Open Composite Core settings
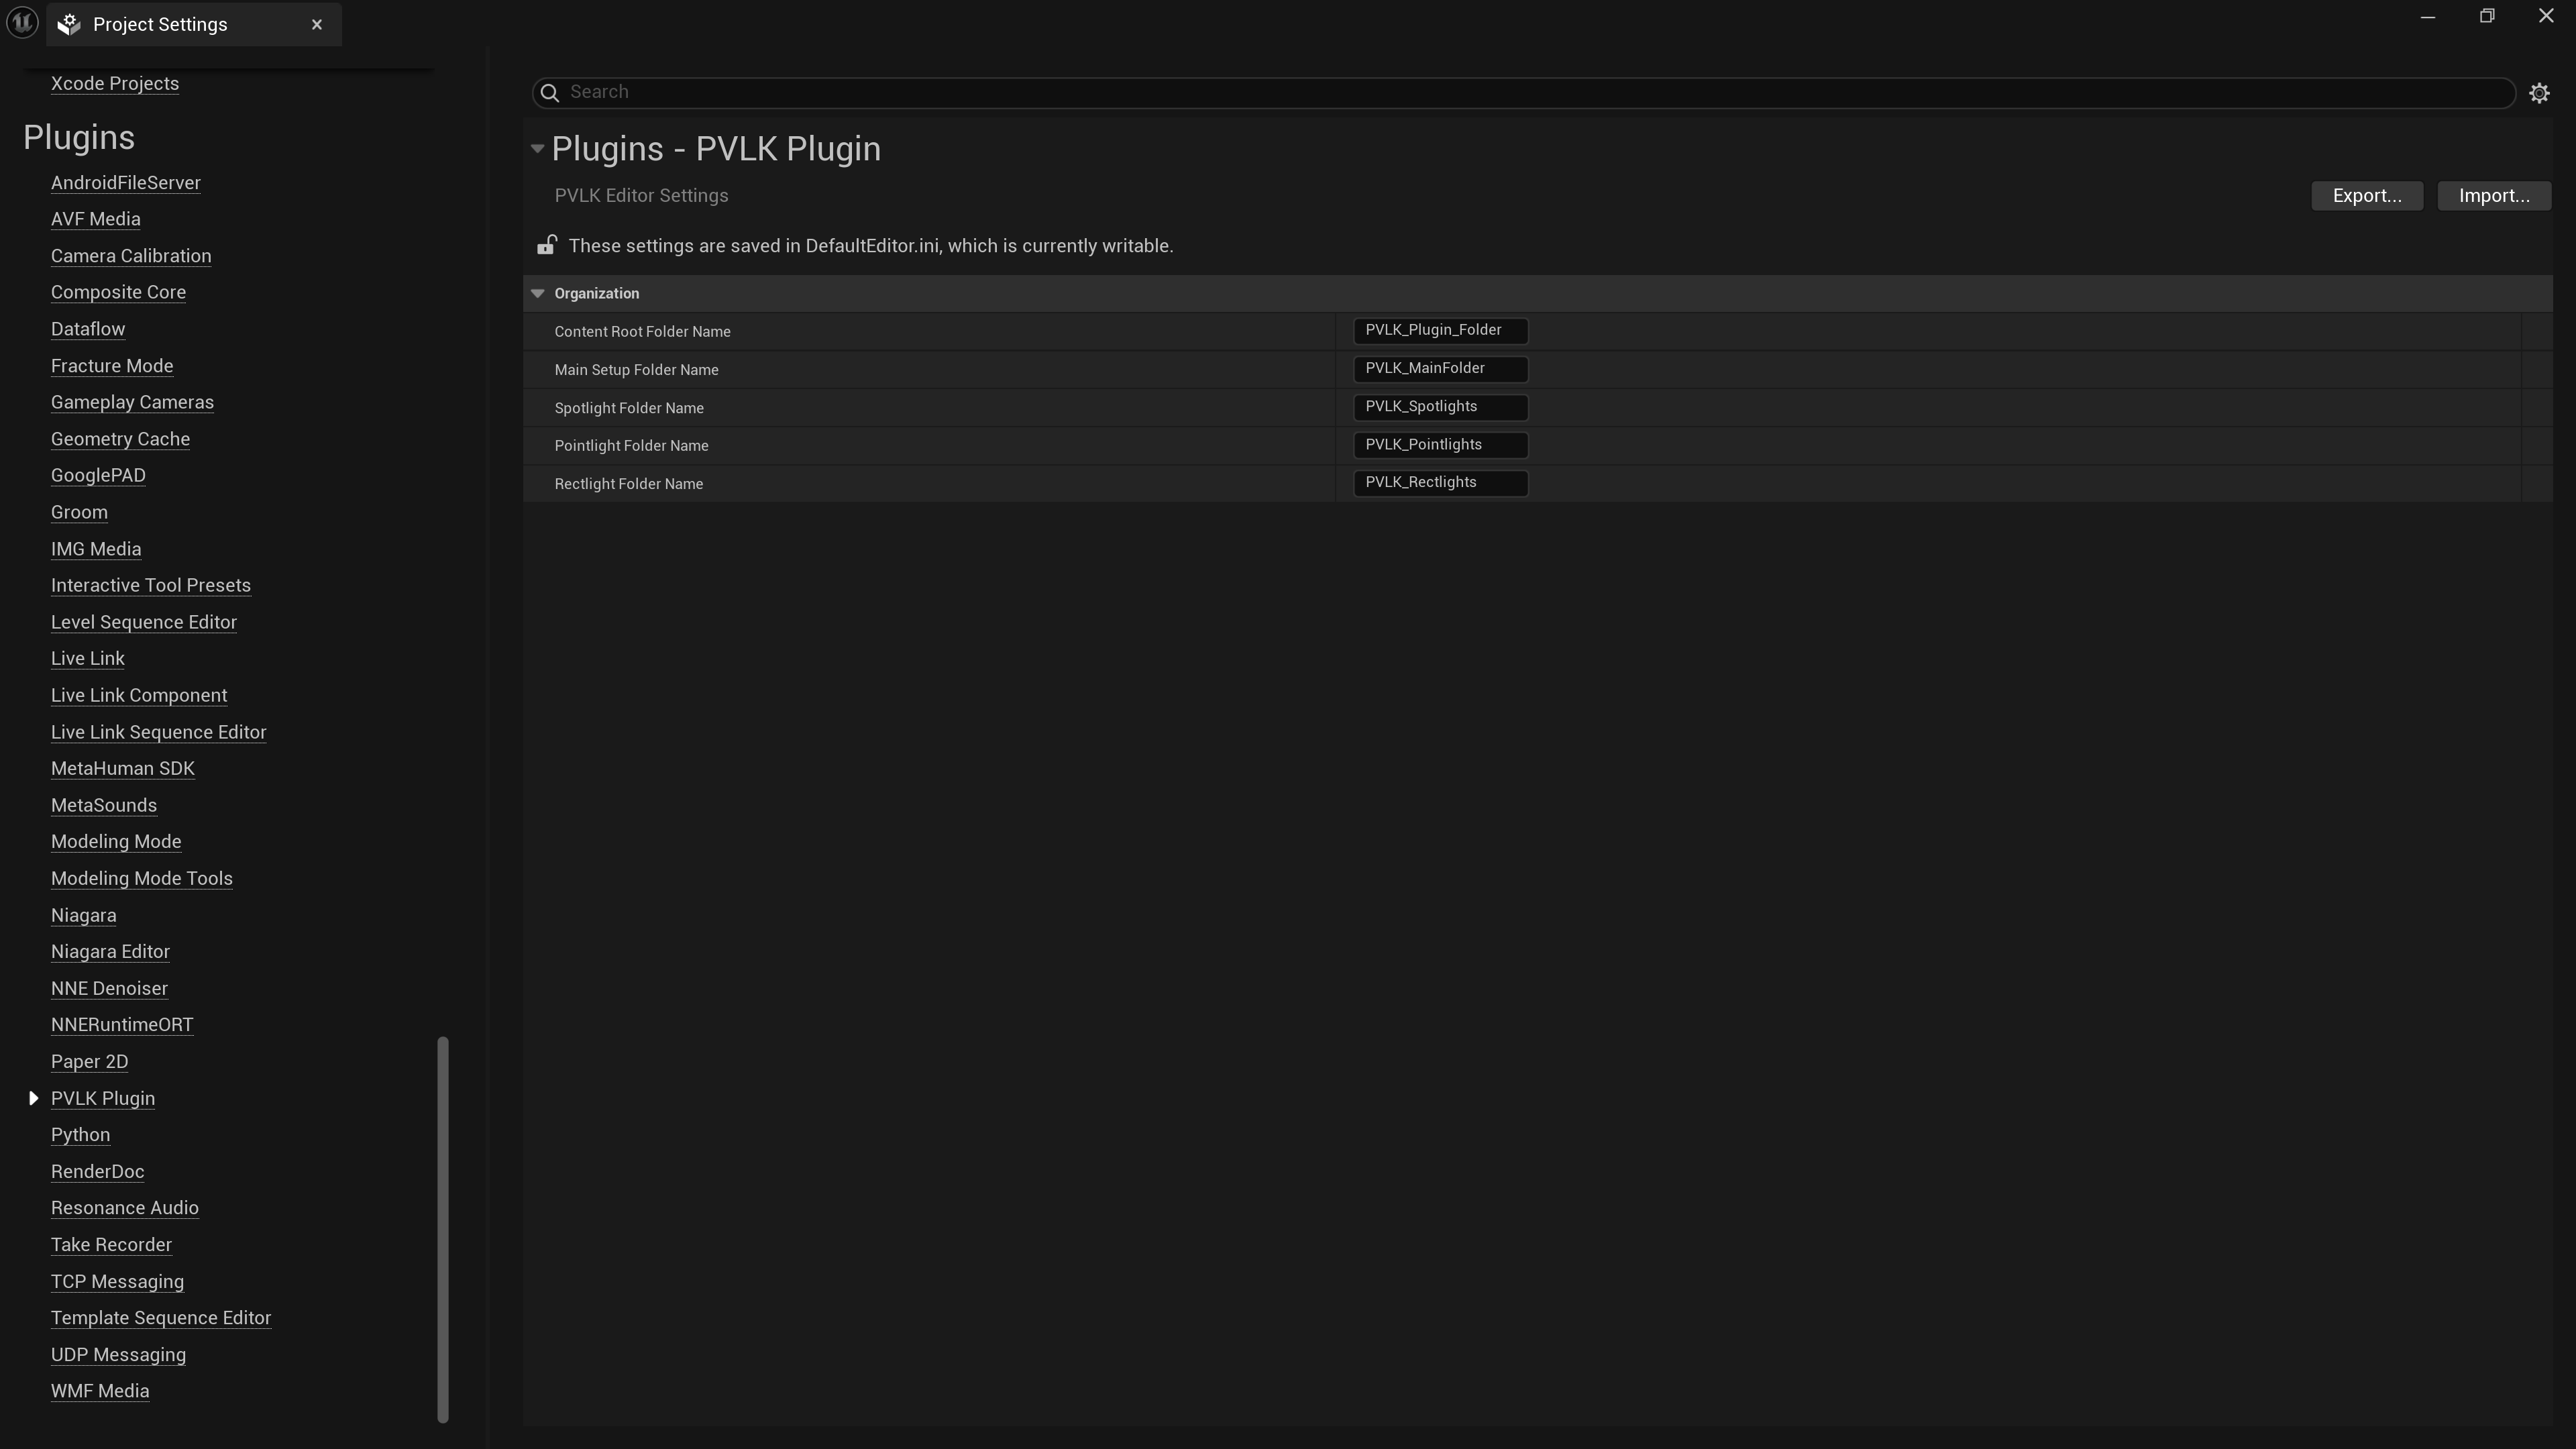The width and height of the screenshot is (2576, 1449). 118,292
